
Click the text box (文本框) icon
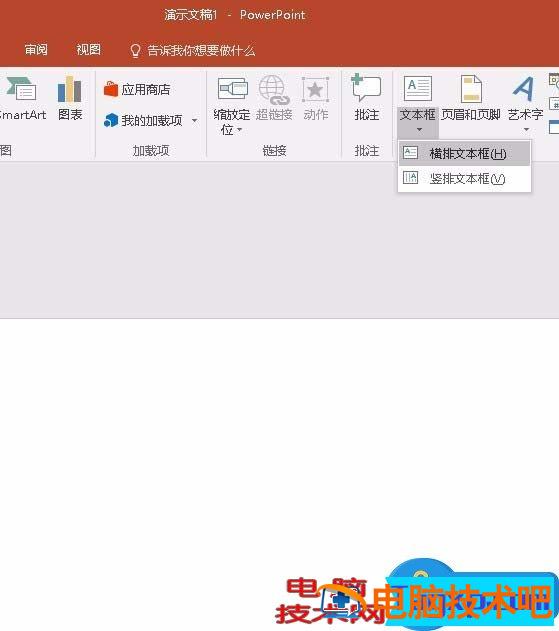(418, 88)
